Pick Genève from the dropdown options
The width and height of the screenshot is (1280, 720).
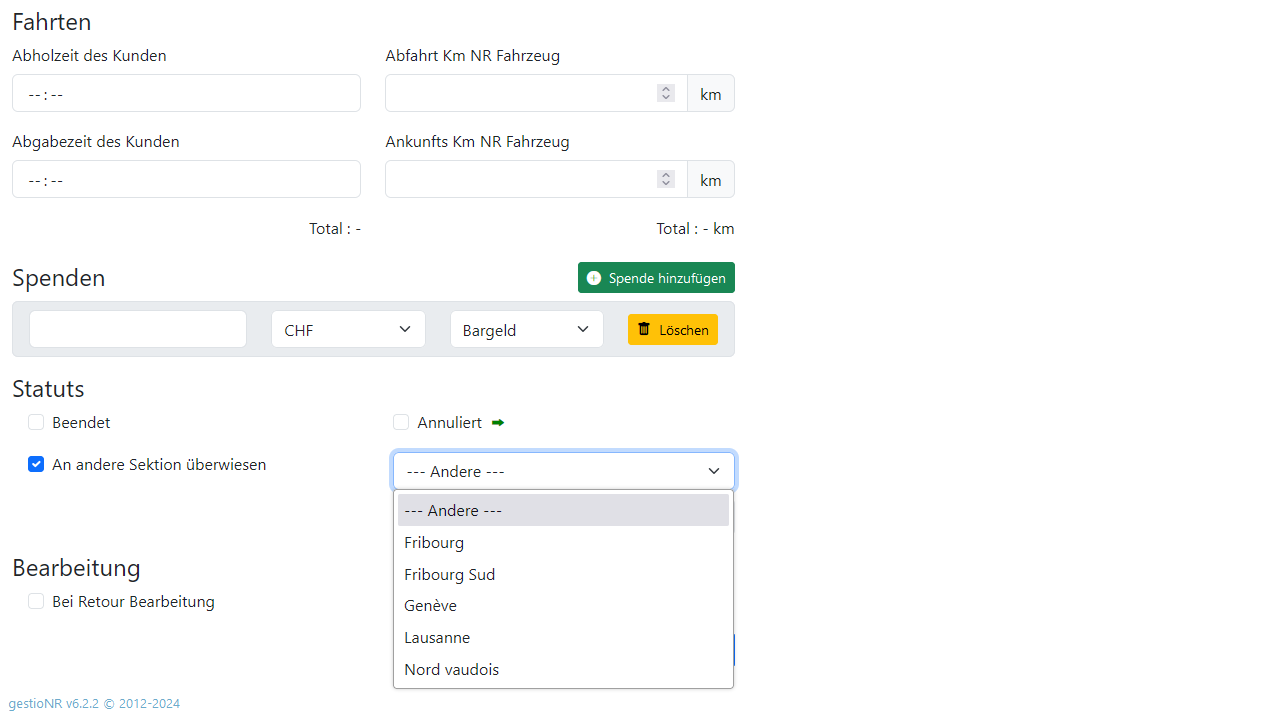(x=430, y=606)
